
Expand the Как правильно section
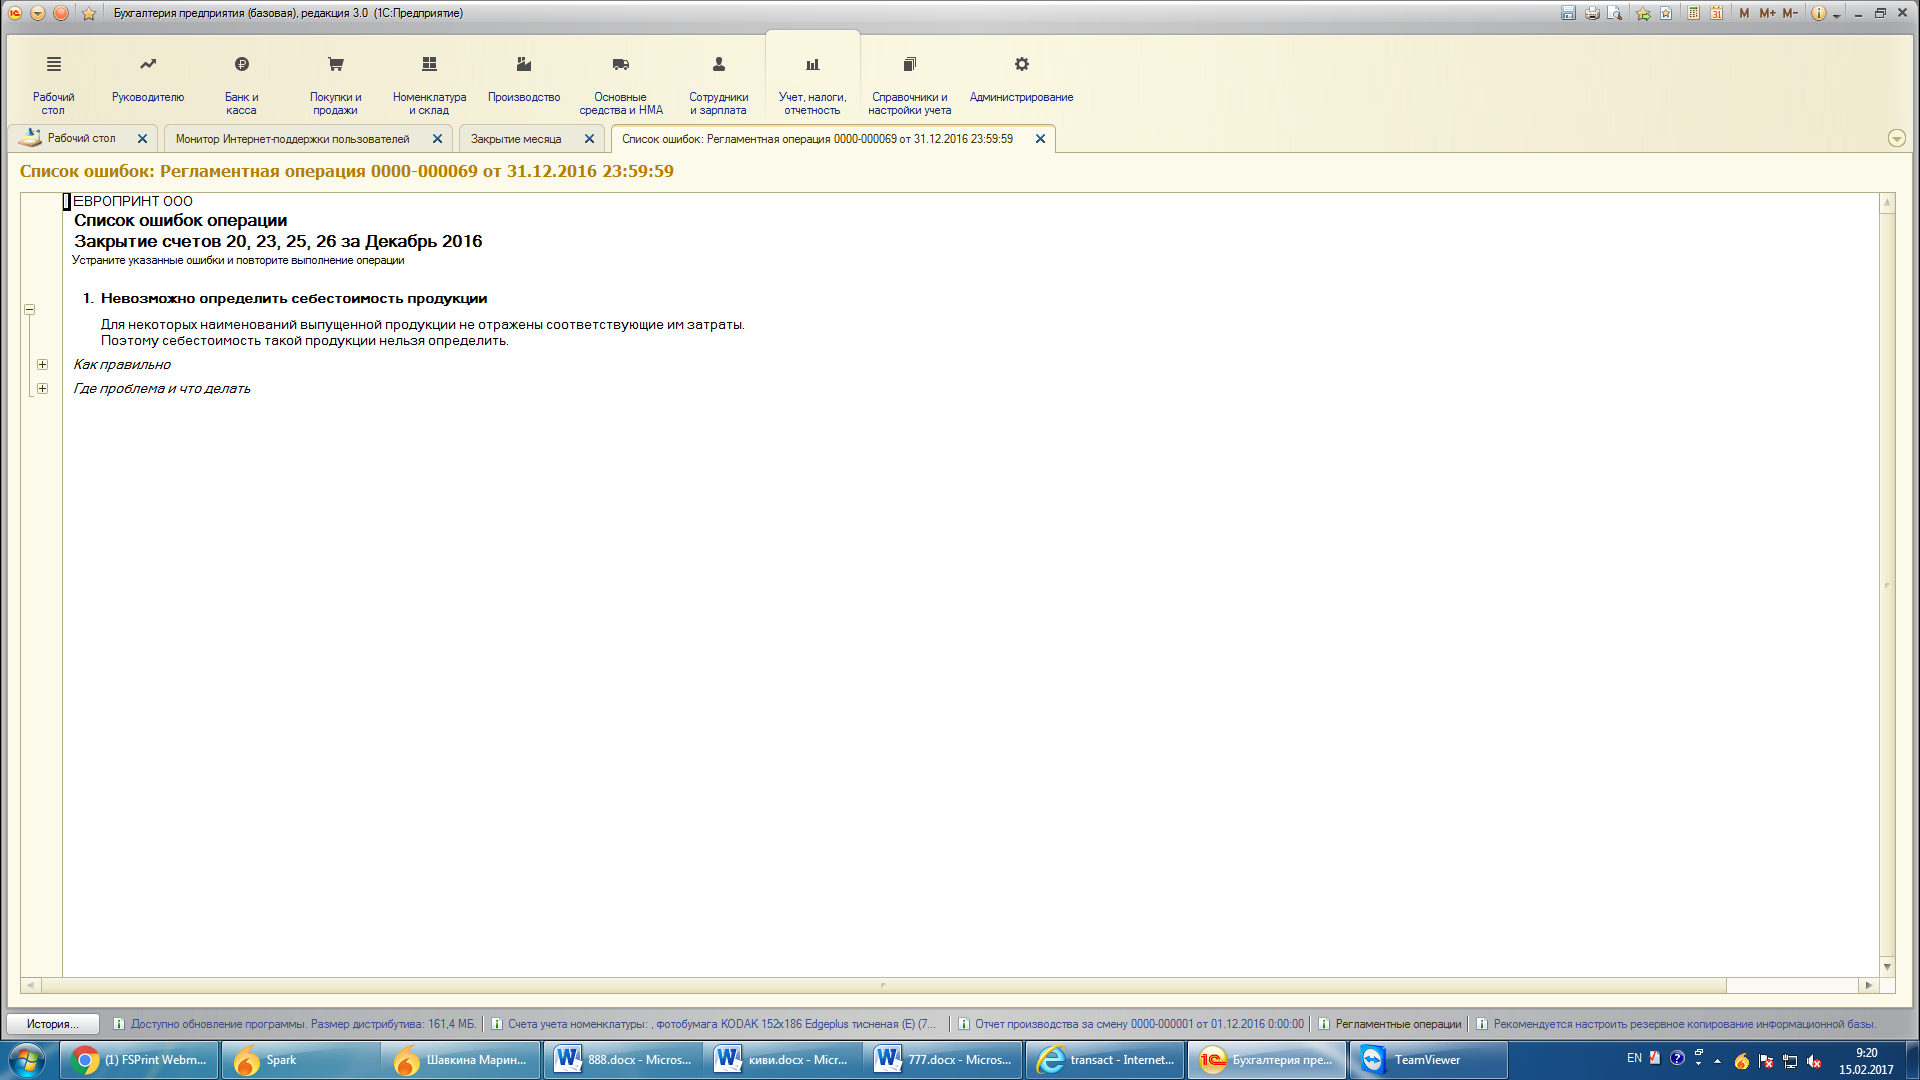pyautogui.click(x=43, y=365)
